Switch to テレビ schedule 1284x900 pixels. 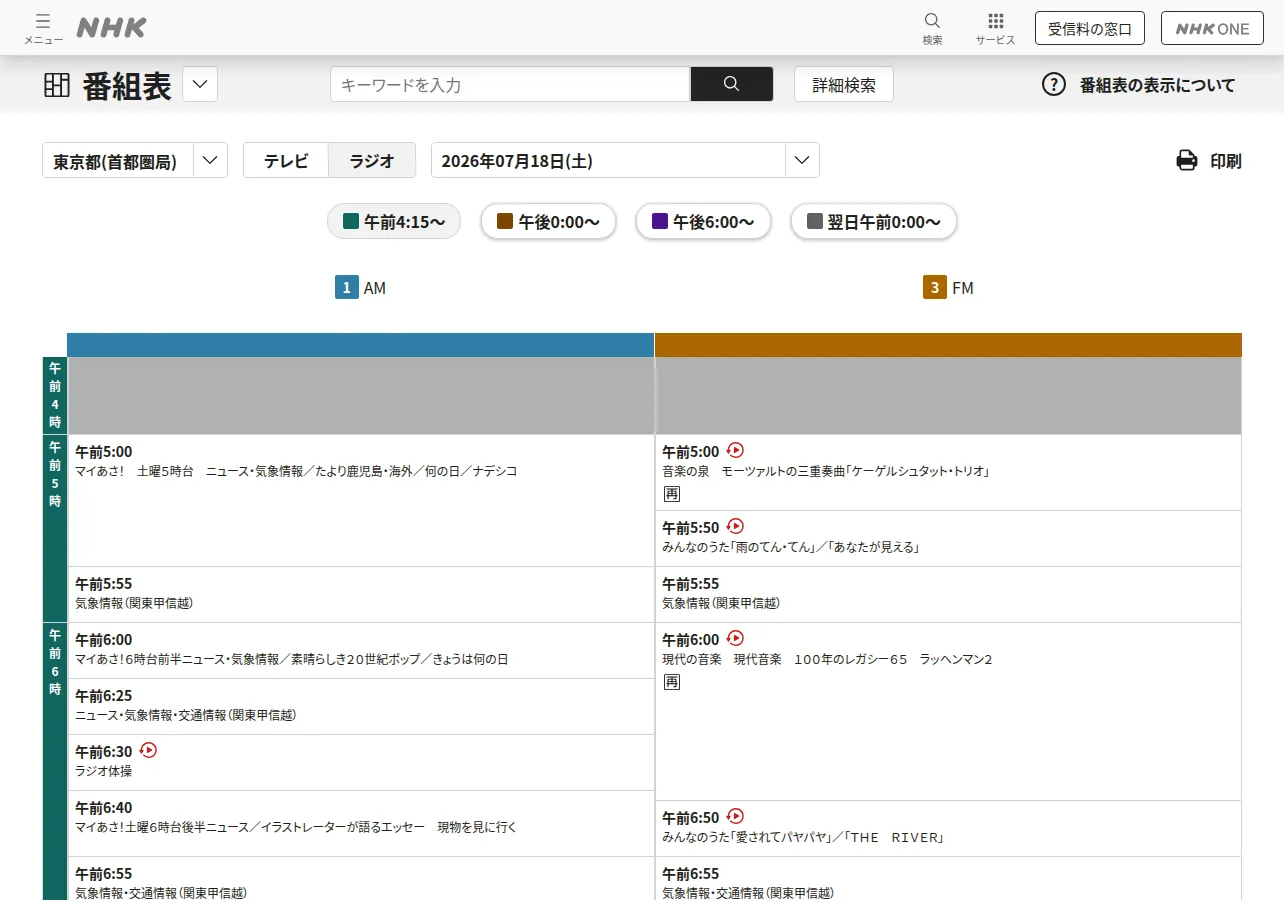coord(286,160)
